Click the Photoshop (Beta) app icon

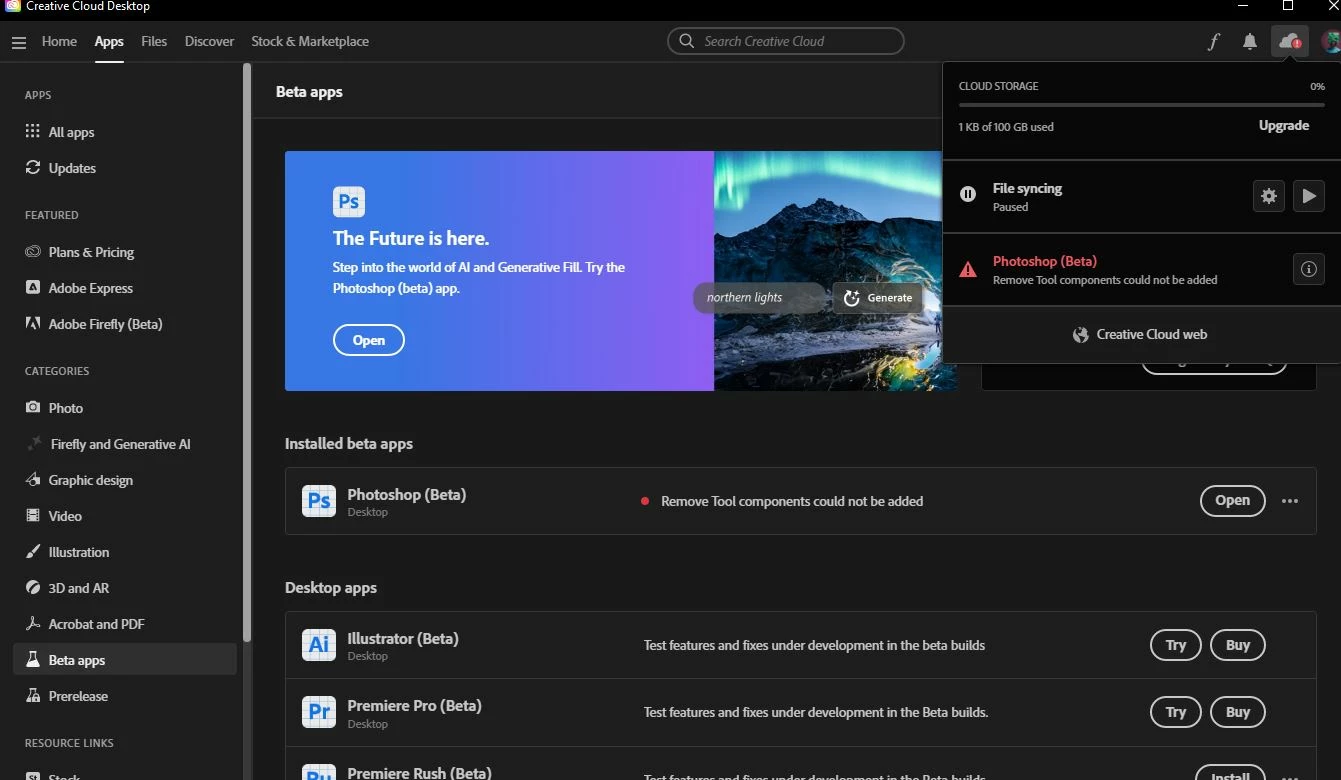pyautogui.click(x=319, y=501)
